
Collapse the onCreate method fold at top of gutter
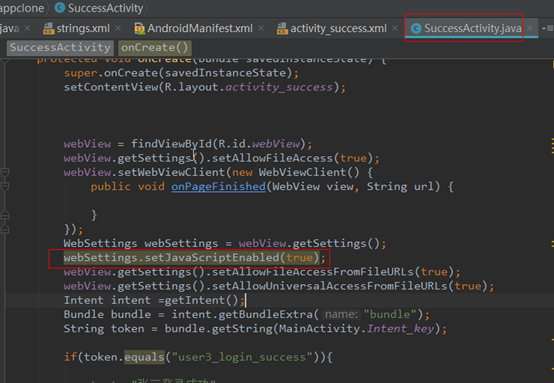[5, 61]
